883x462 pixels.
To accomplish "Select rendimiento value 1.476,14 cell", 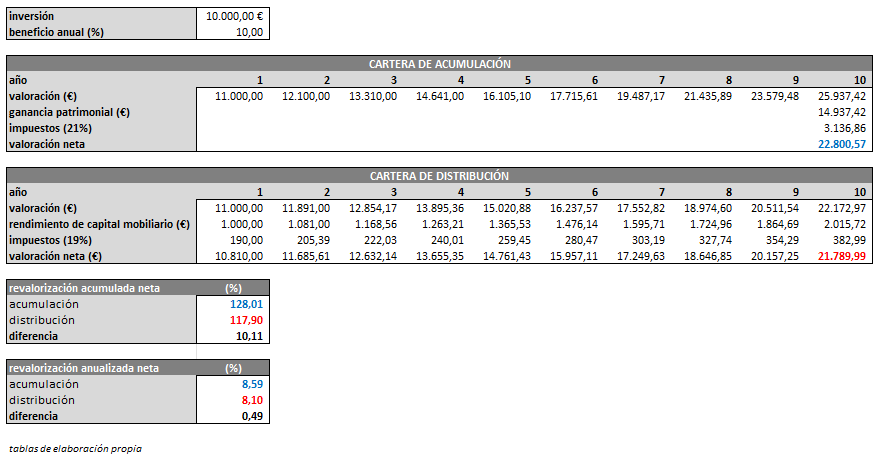I will [577, 224].
